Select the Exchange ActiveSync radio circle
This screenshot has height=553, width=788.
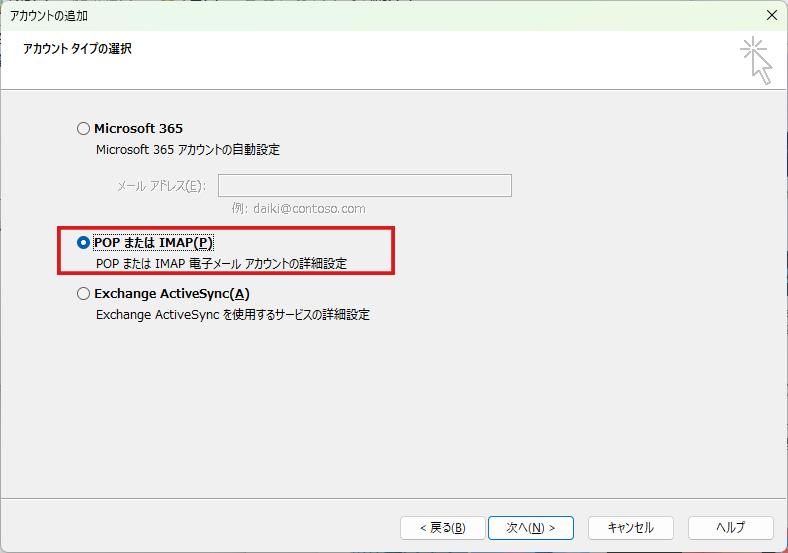click(83, 294)
